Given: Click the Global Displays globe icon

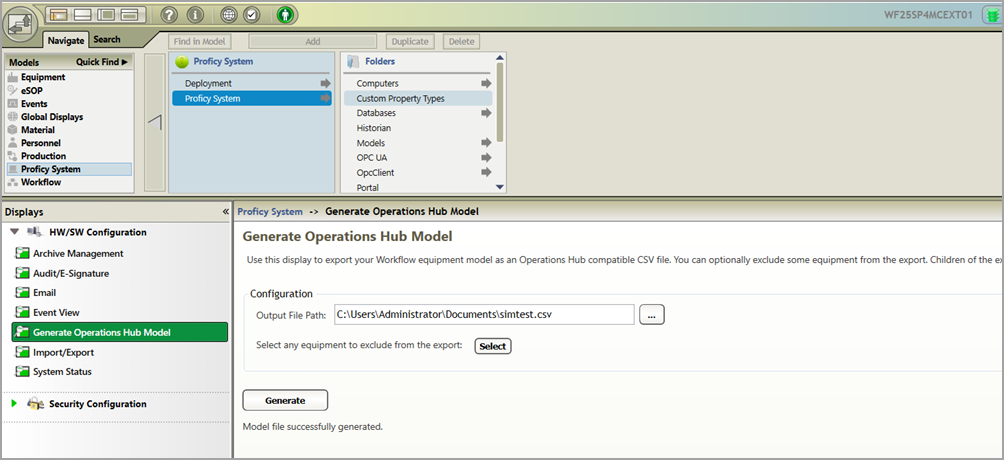Looking at the screenshot, I should coord(13,117).
